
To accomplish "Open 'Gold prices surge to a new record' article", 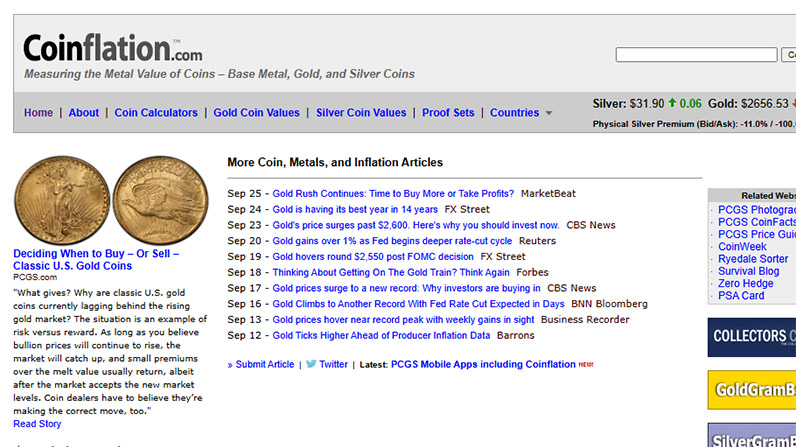I will [x=406, y=288].
